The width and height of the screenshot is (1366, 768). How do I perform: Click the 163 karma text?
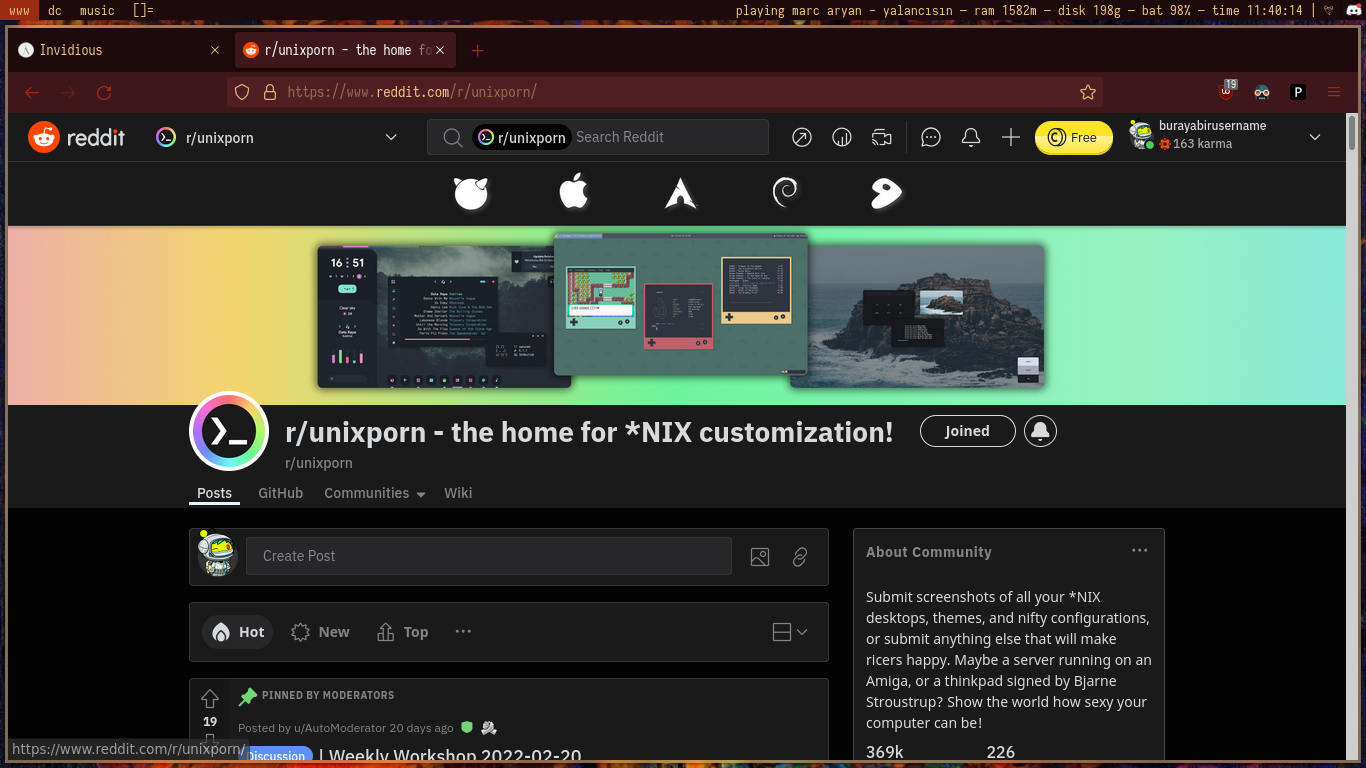1202,144
